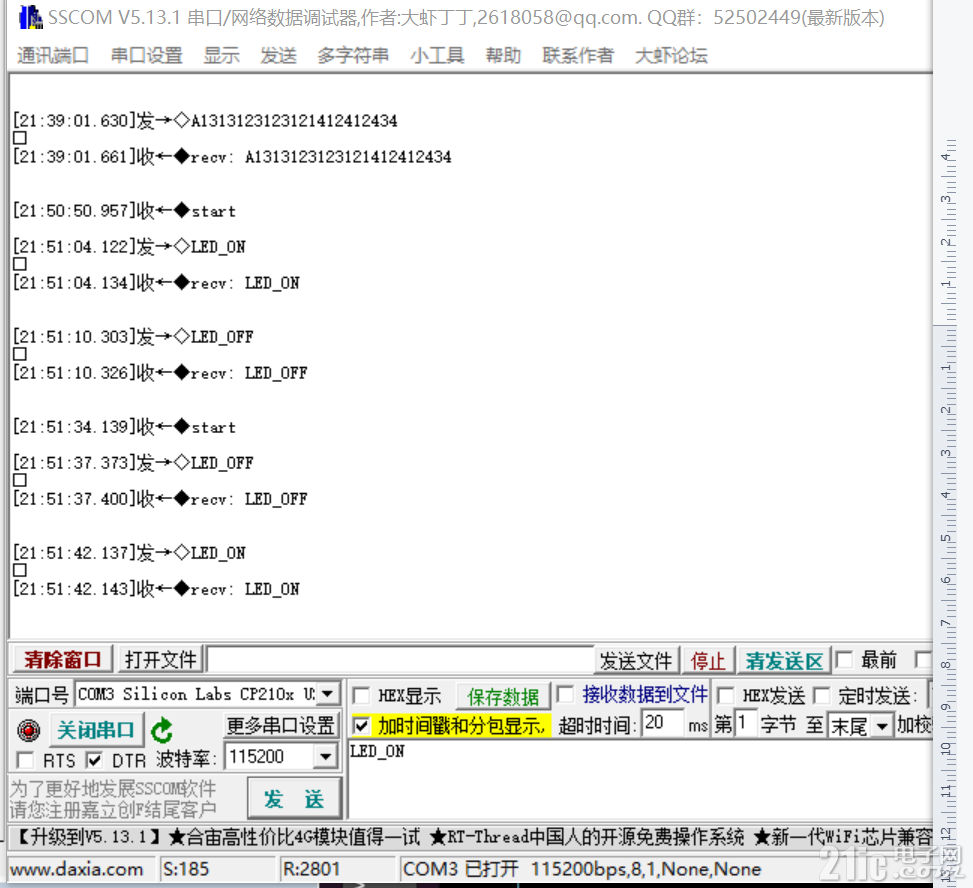The width and height of the screenshot is (973, 888).
Task: Open the 通讯端口 menu
Action: 52,55
